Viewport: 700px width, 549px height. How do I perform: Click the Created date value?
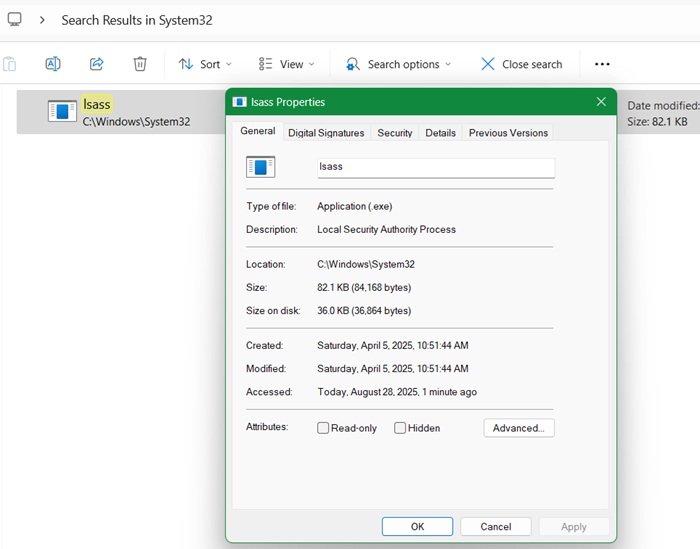click(393, 345)
